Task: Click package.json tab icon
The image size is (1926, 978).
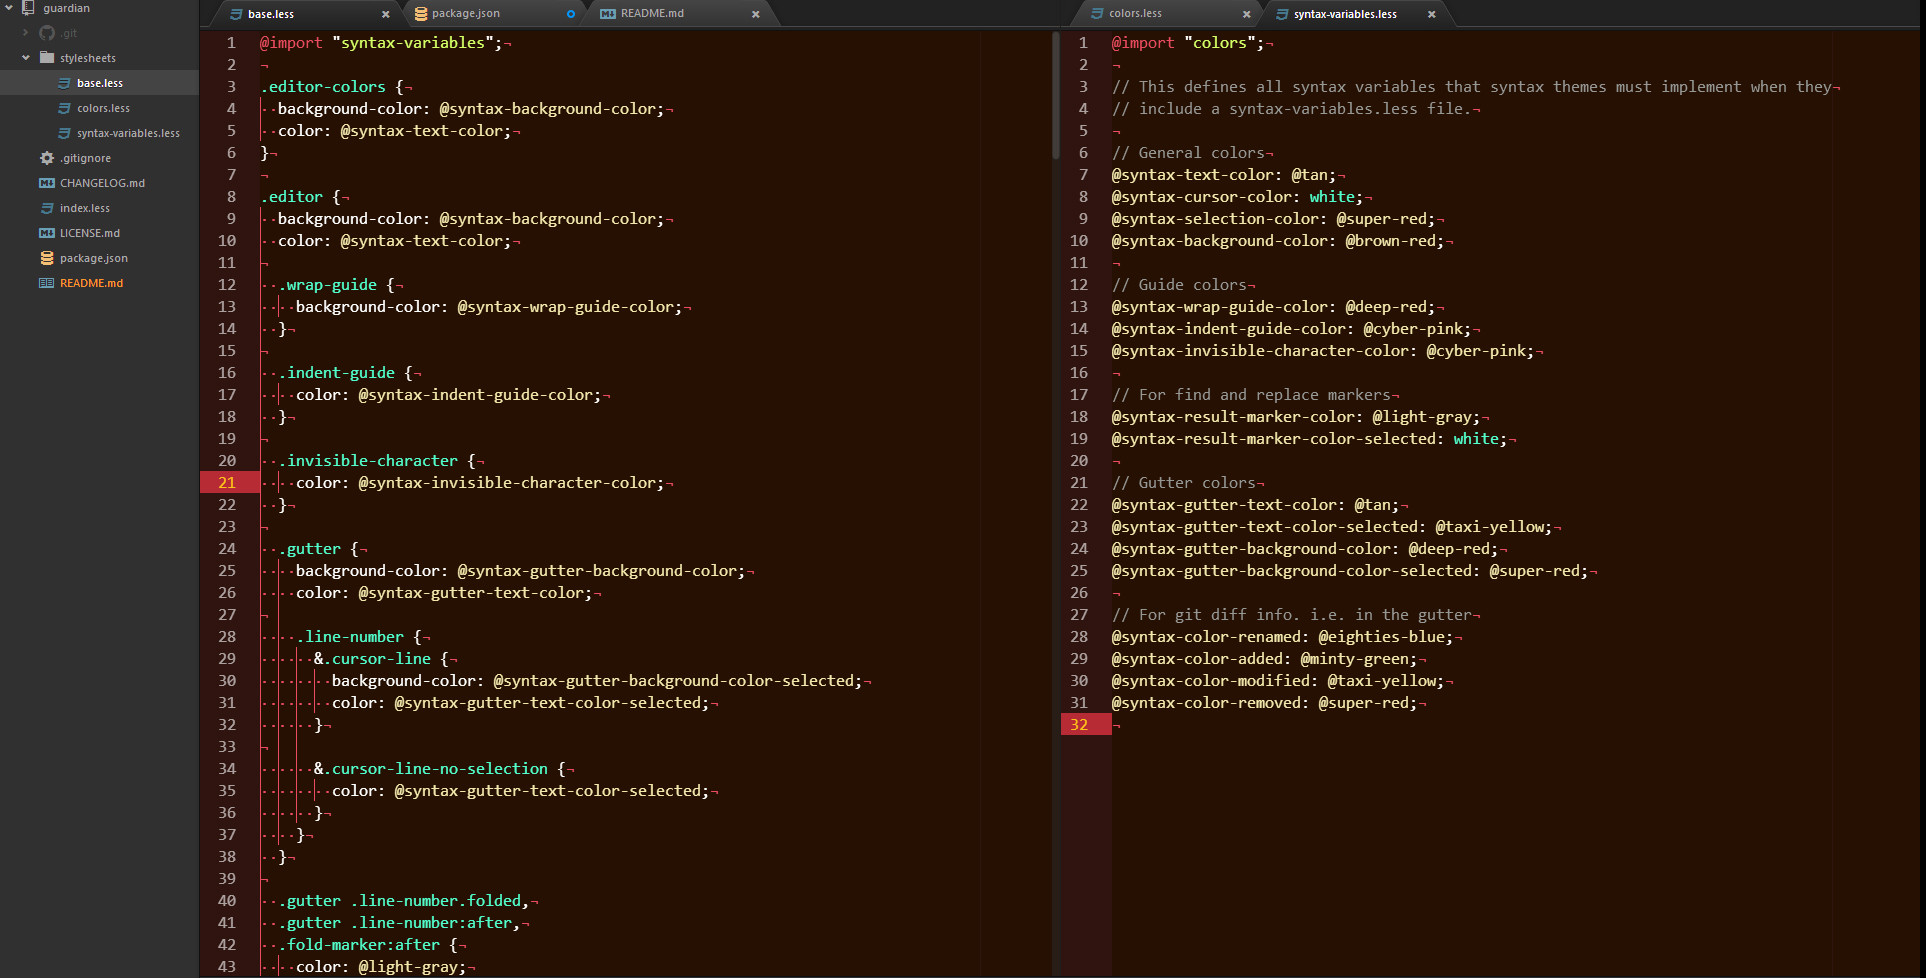Action: click(x=421, y=14)
